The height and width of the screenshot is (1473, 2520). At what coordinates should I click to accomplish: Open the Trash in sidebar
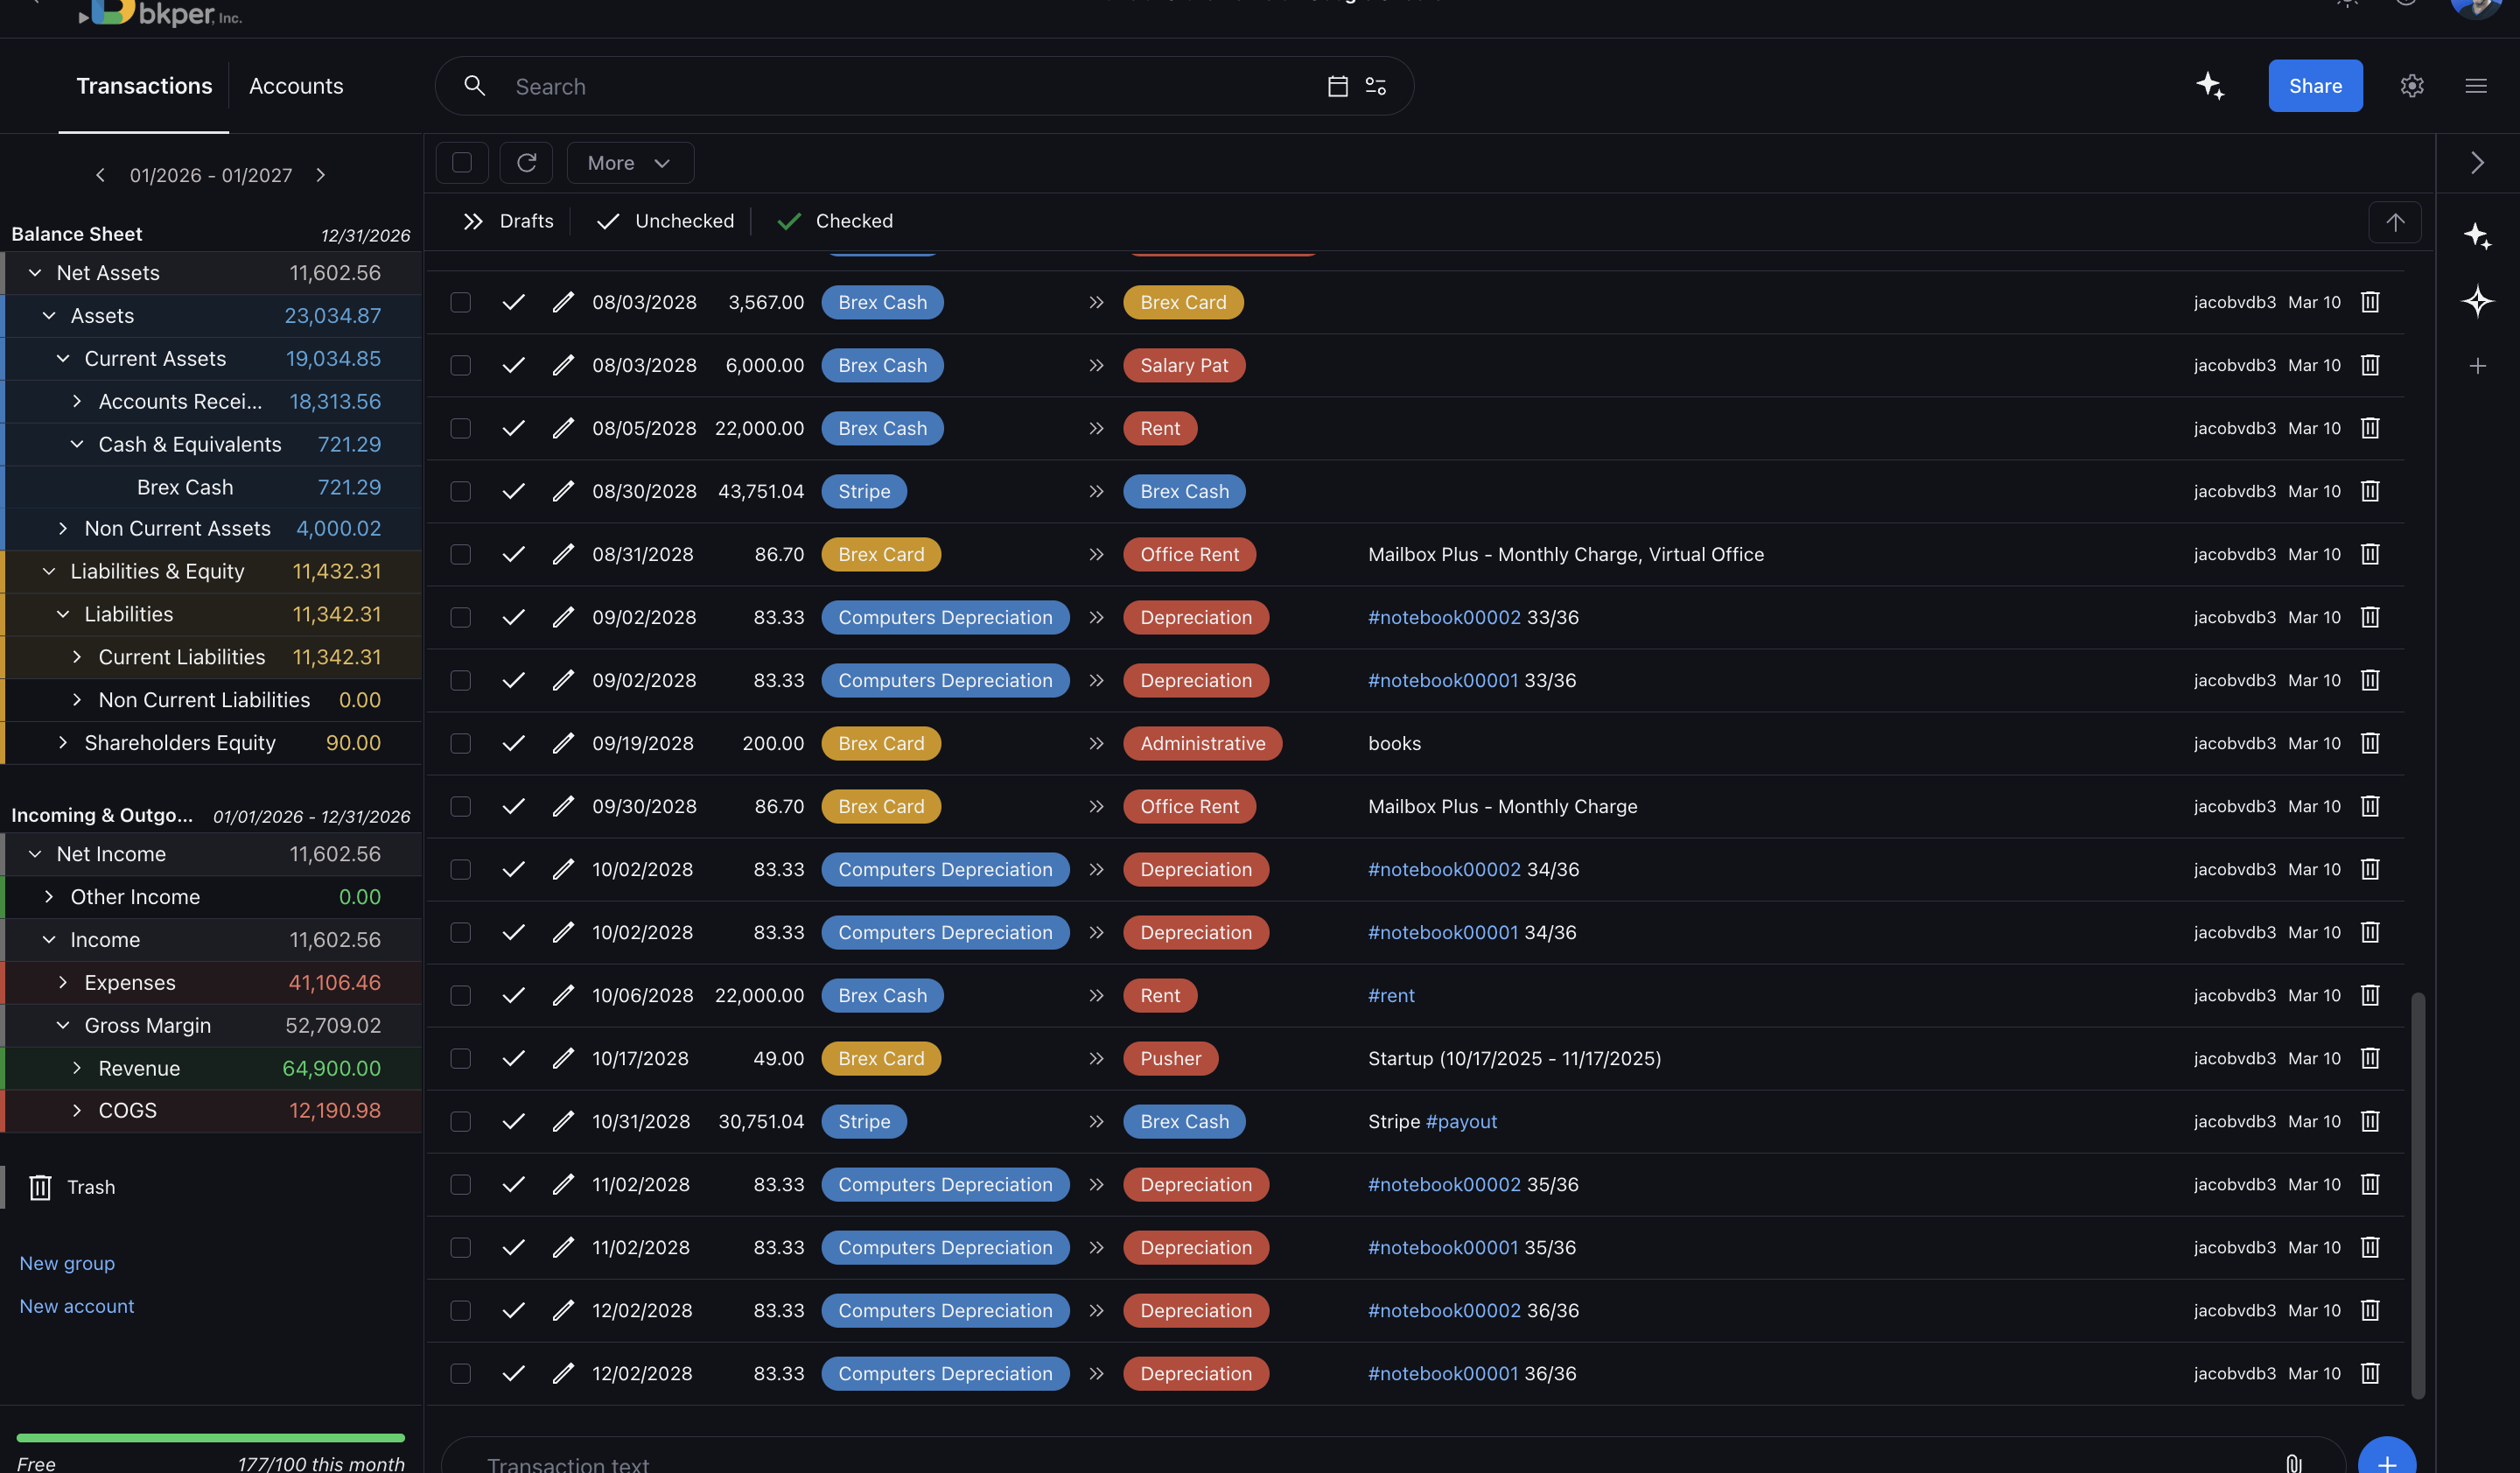coord(91,1187)
